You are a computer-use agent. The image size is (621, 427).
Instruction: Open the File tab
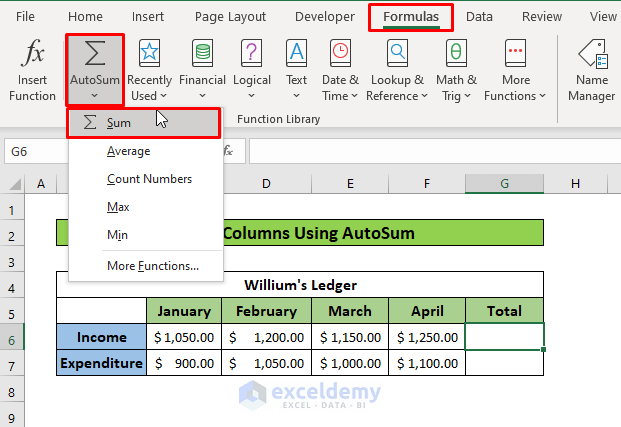[25, 17]
